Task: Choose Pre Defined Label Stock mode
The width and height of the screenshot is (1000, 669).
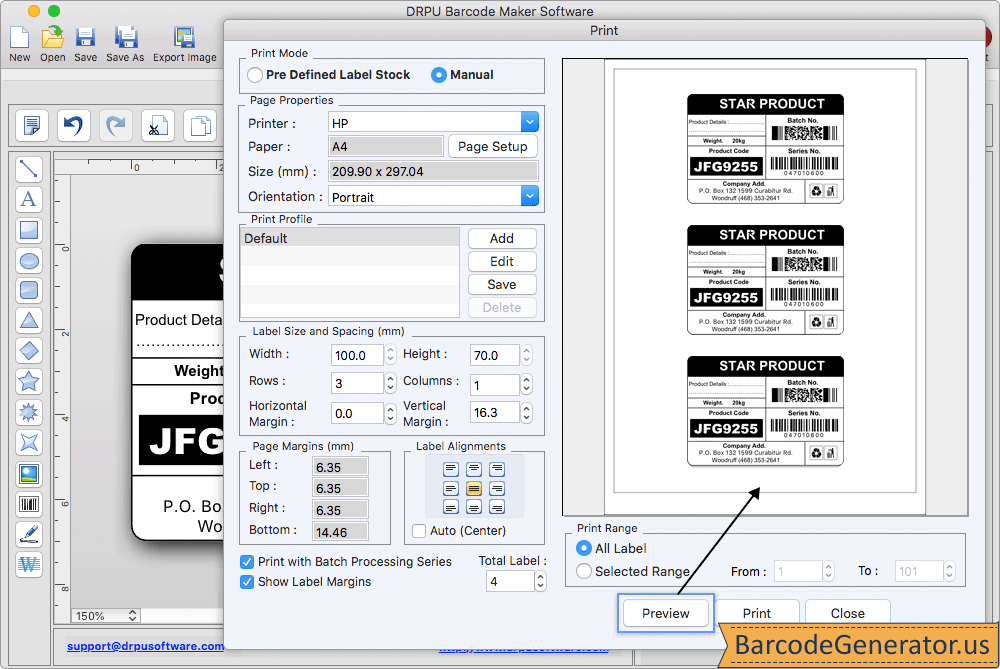Action: pyautogui.click(x=255, y=75)
